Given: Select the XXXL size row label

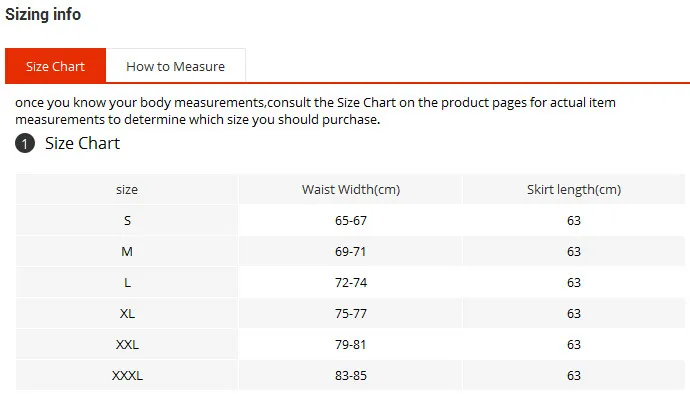Looking at the screenshot, I should click(127, 376).
